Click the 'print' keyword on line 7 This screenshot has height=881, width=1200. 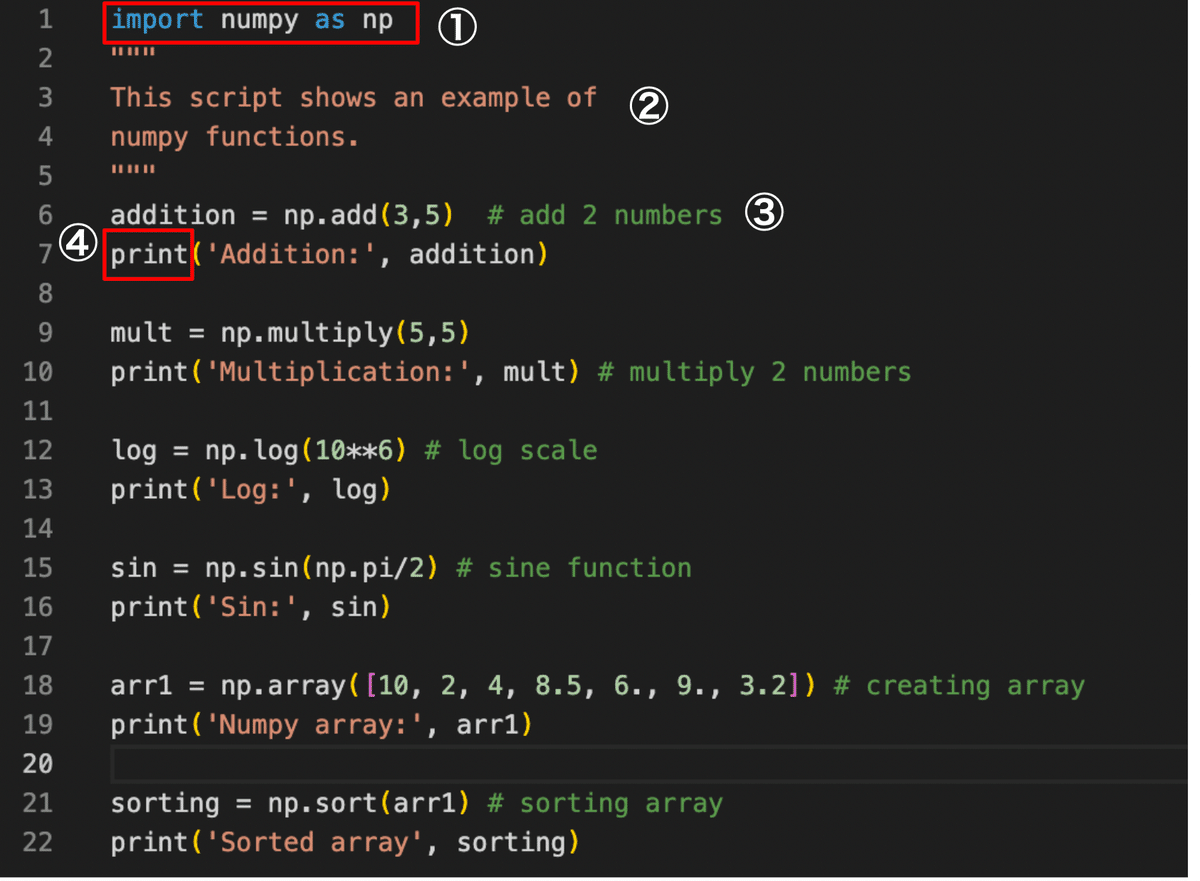coord(149,255)
